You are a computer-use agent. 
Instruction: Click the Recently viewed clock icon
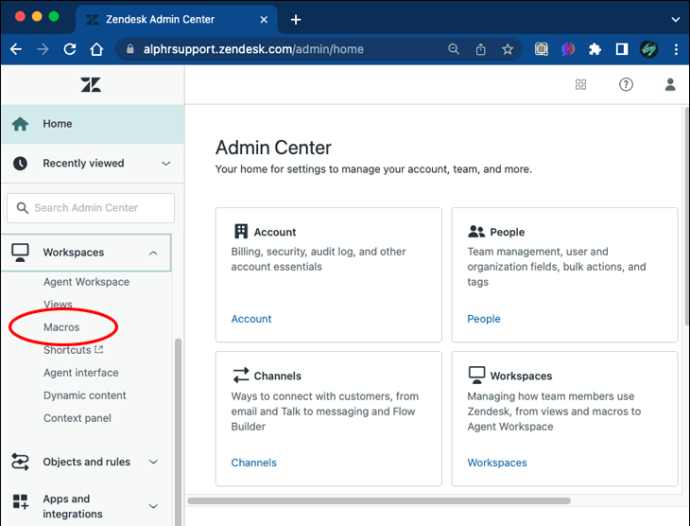pyautogui.click(x=20, y=163)
